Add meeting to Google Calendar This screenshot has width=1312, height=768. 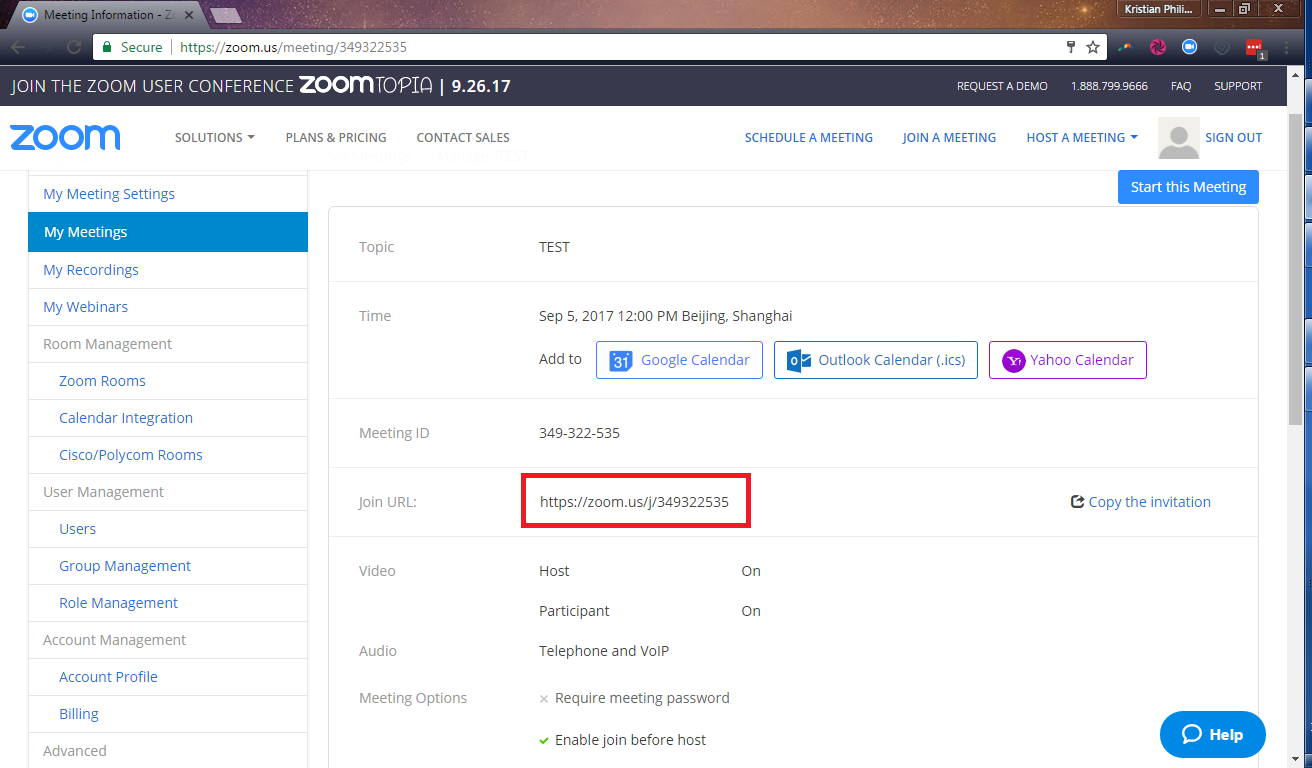click(x=679, y=360)
